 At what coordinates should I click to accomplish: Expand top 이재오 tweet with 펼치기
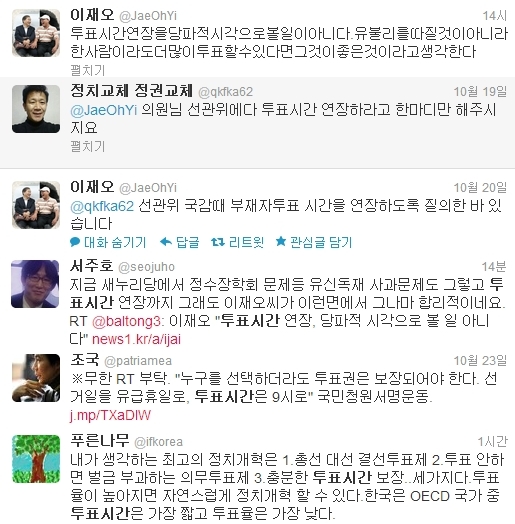88,70
